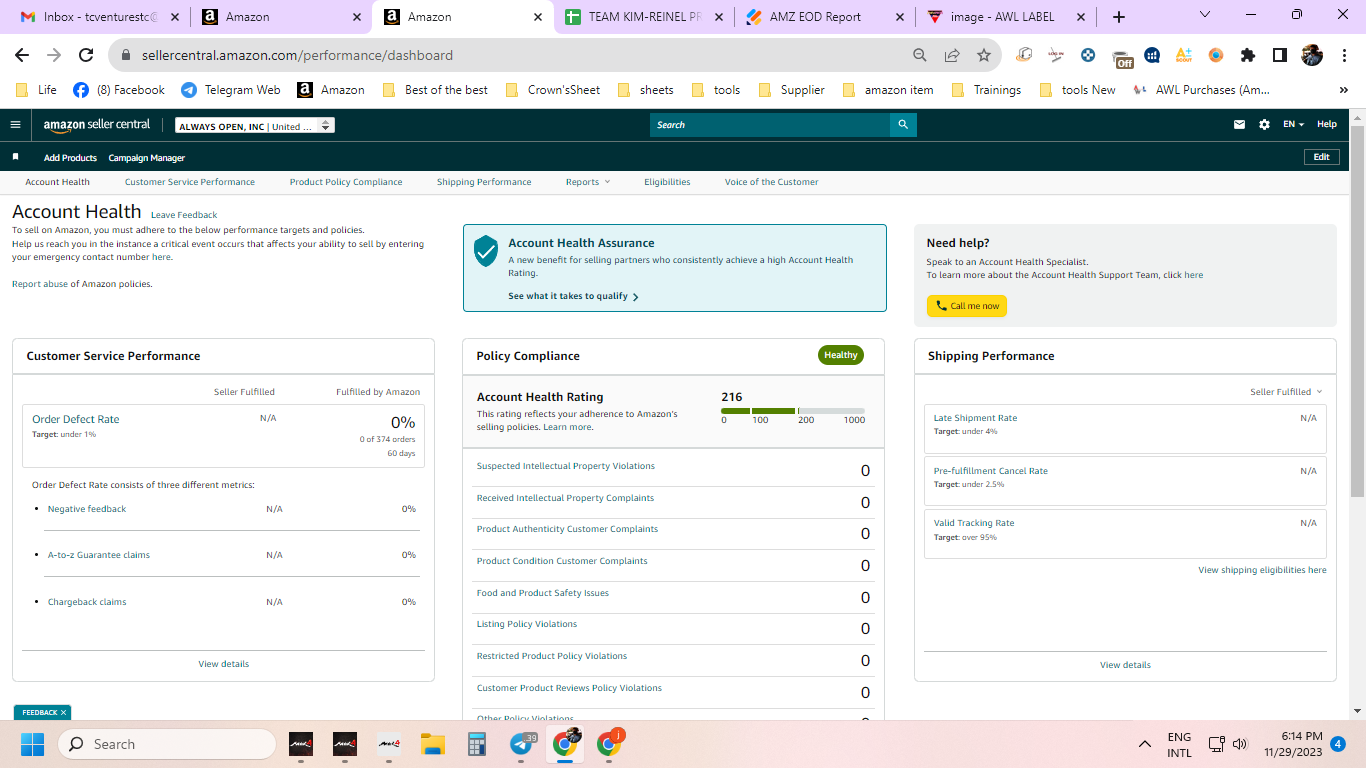
Task: Select the Account Health tab
Action: pyautogui.click(x=58, y=182)
